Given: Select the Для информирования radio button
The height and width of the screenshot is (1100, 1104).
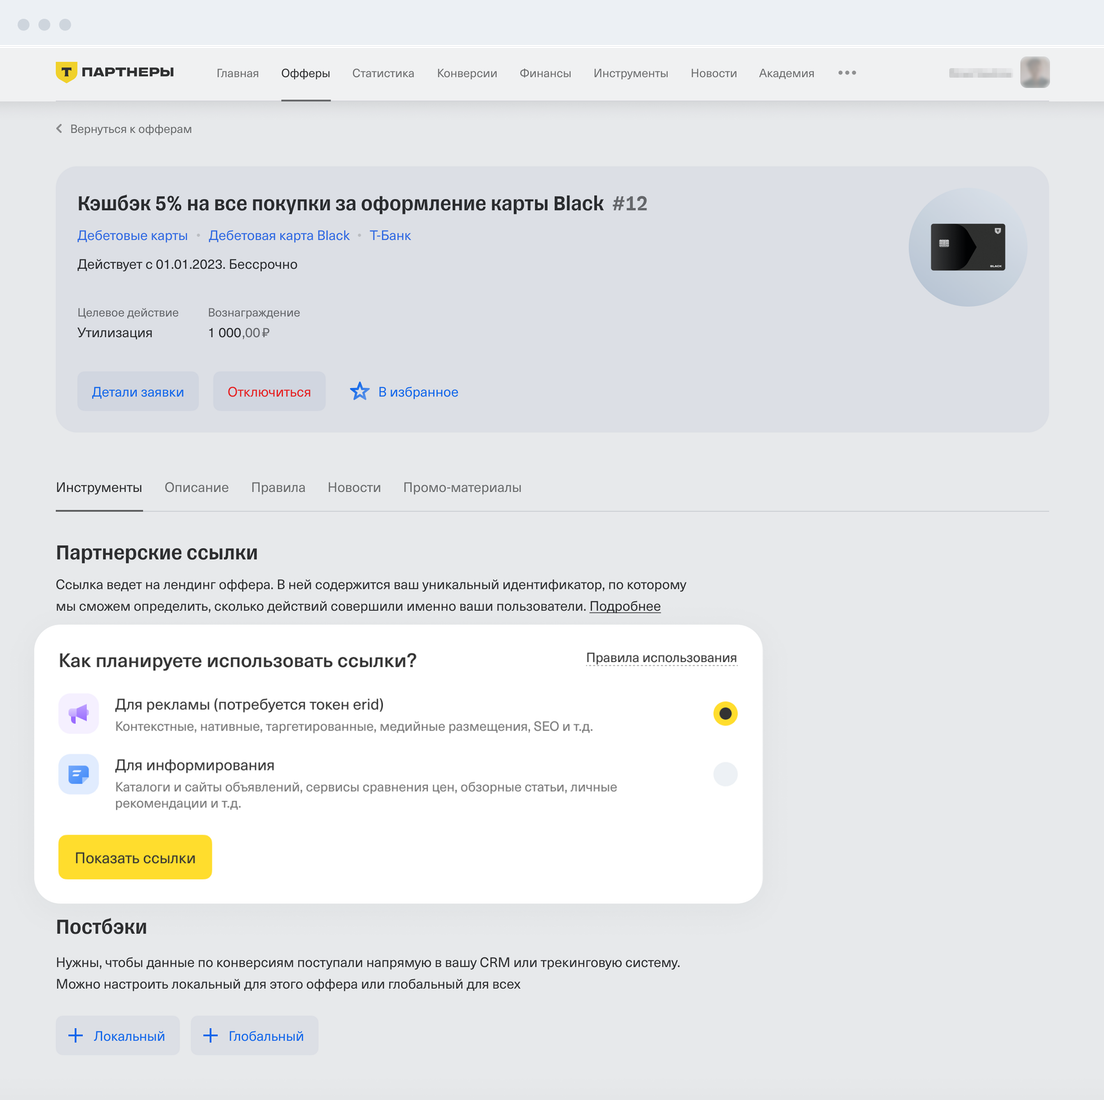Looking at the screenshot, I should coord(725,774).
